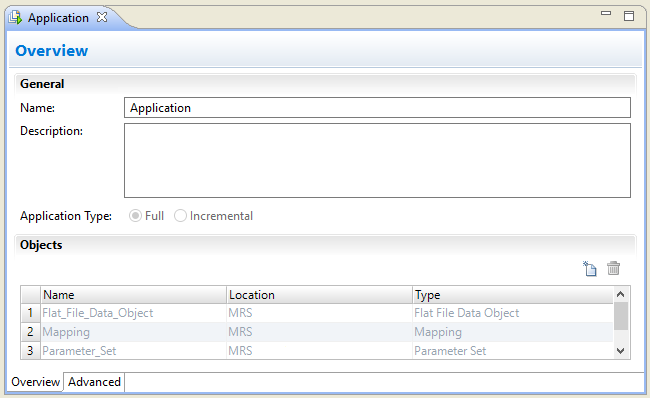
Task: Click the General section heading
Action: click(x=42, y=84)
